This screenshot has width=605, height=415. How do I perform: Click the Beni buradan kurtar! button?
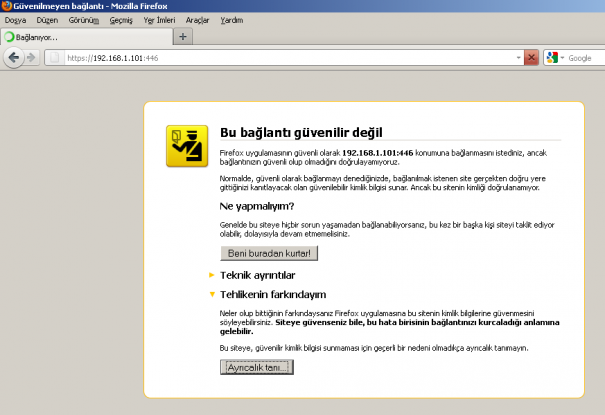click(x=269, y=253)
